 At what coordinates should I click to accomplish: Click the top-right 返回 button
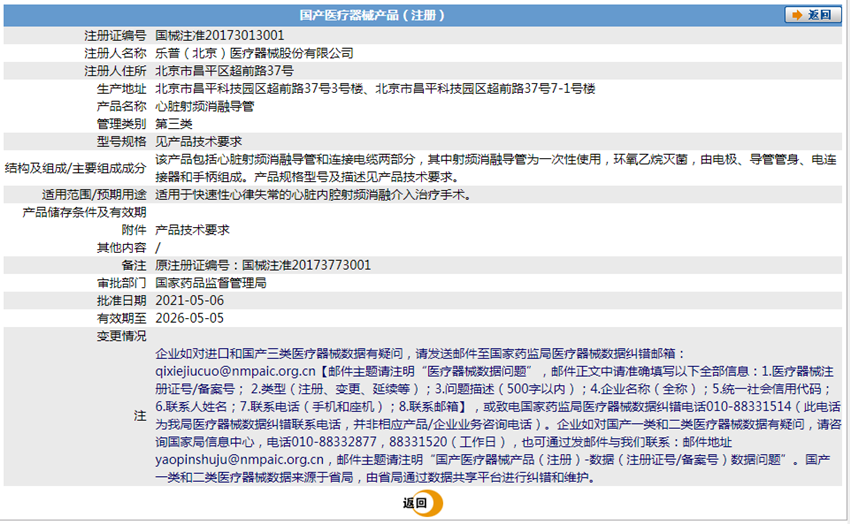(x=812, y=15)
